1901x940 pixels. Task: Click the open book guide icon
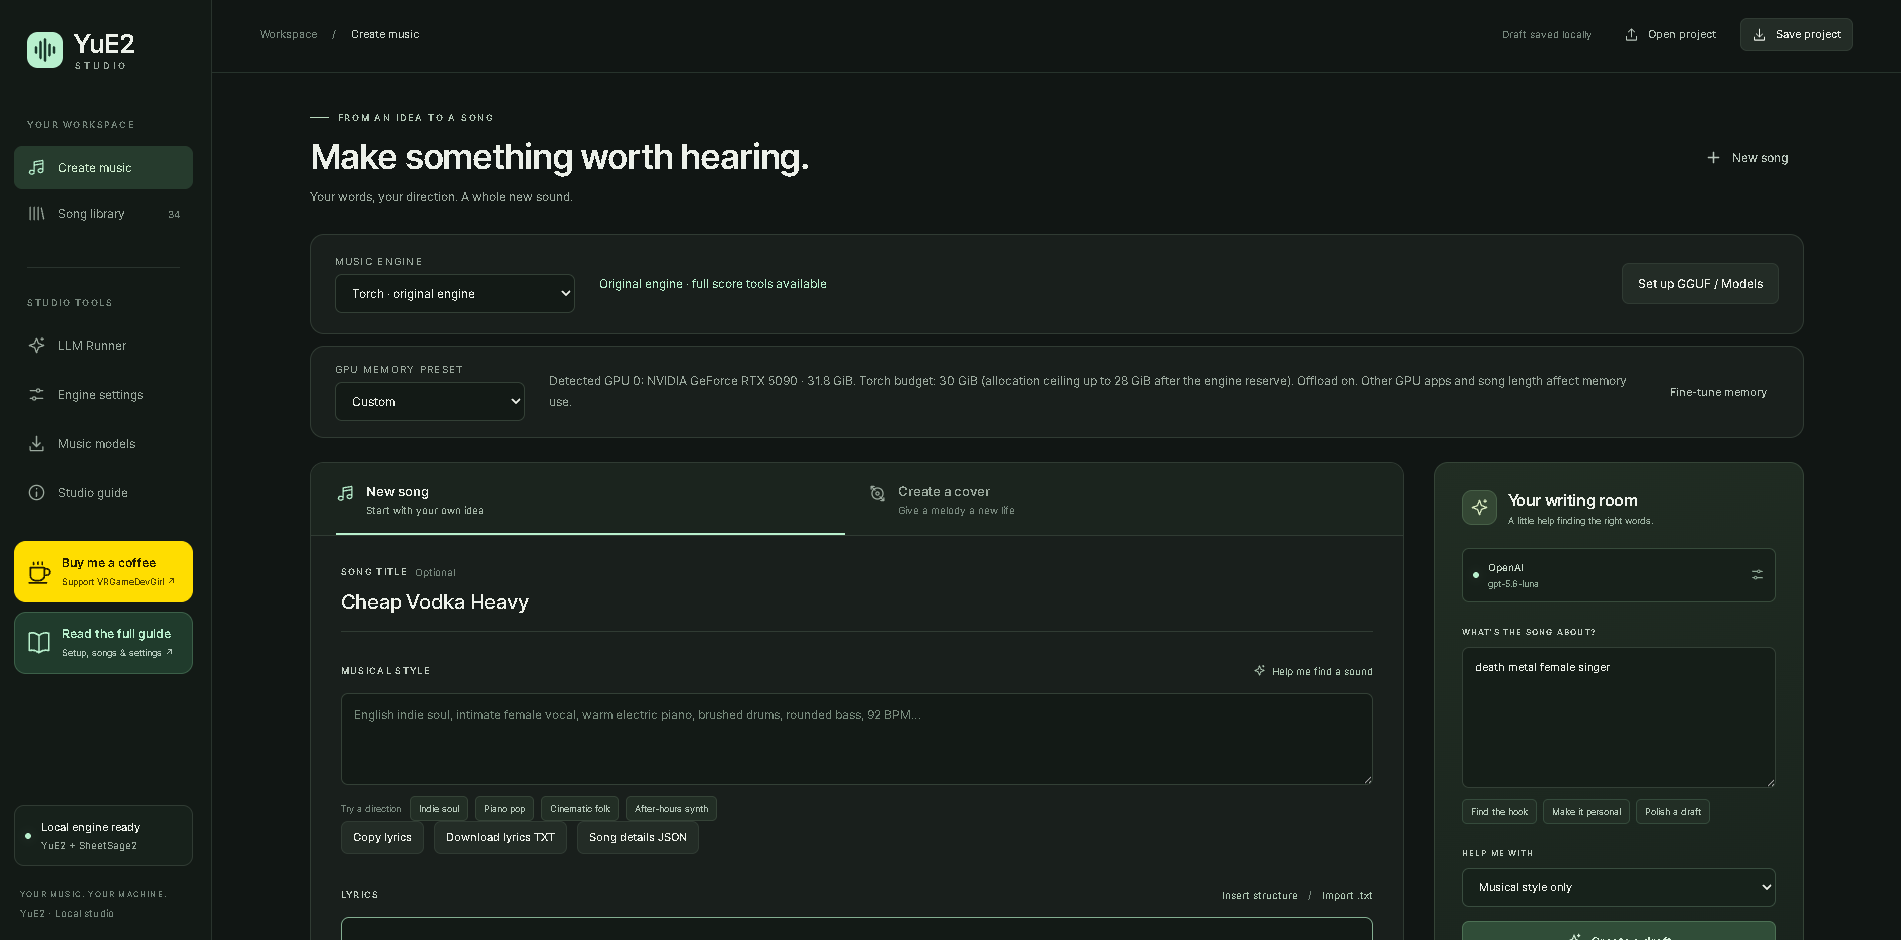pos(39,643)
